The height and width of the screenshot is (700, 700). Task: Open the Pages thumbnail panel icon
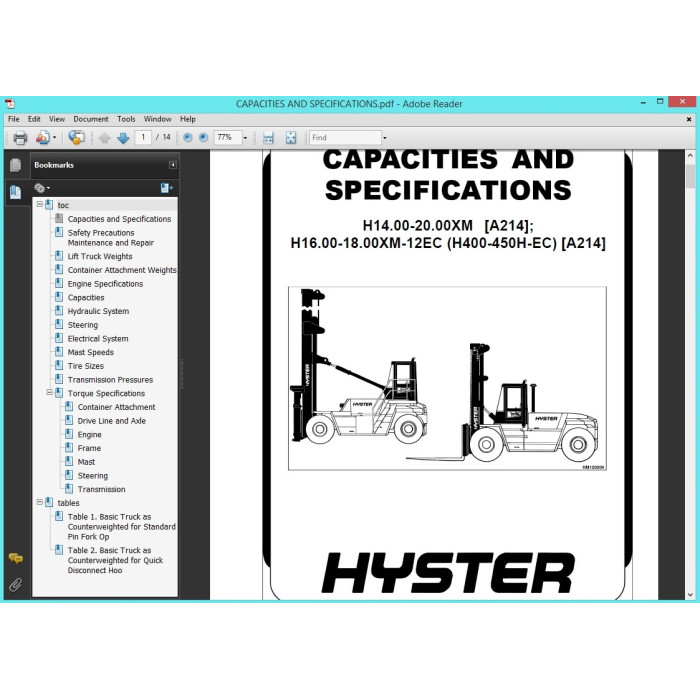click(x=16, y=165)
